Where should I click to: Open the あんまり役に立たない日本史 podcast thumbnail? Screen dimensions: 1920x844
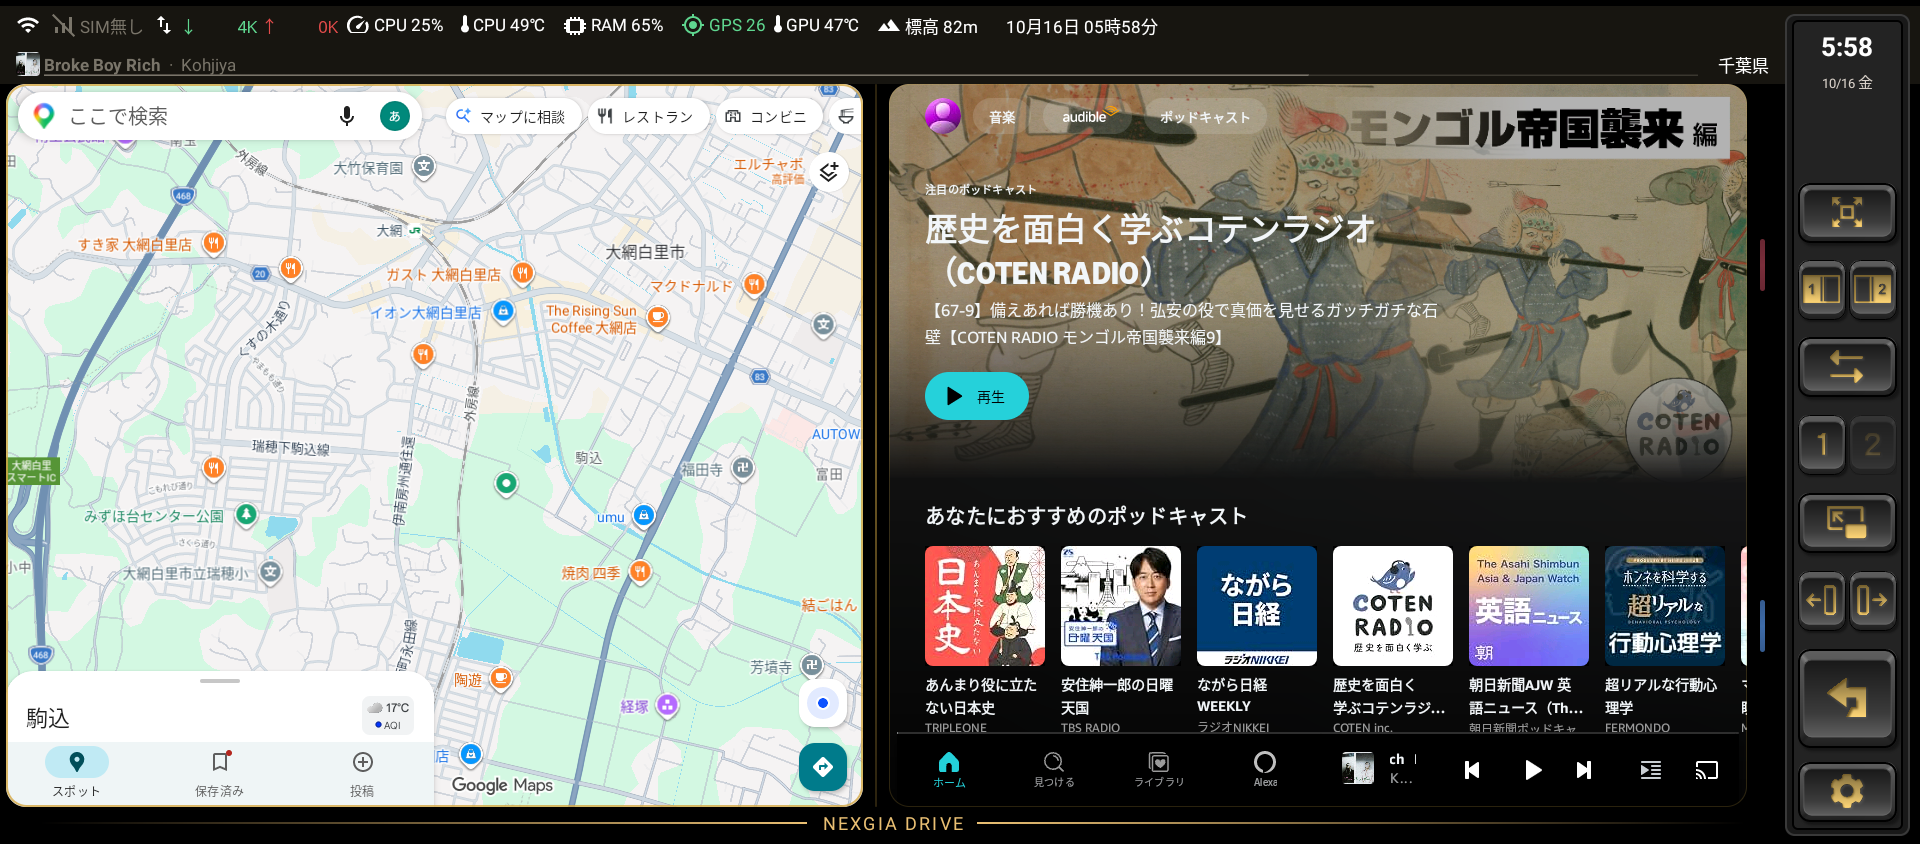(985, 606)
